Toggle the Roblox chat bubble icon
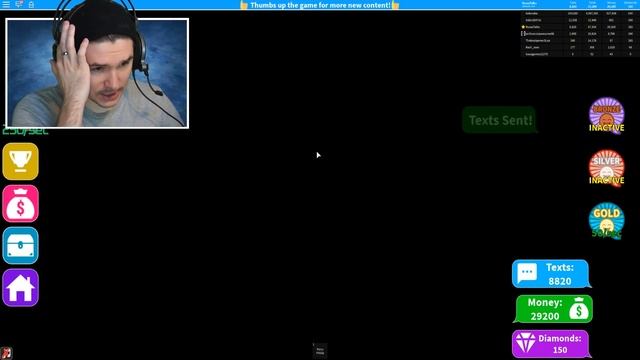 pyautogui.click(x=19, y=4)
